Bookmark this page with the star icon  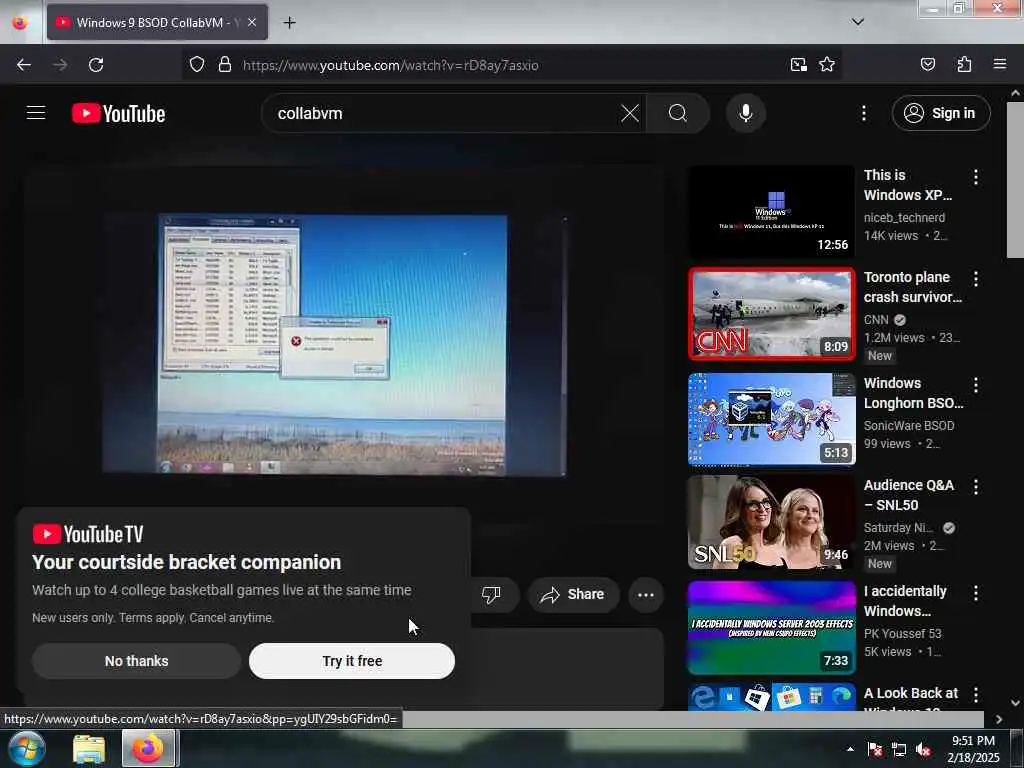(827, 65)
